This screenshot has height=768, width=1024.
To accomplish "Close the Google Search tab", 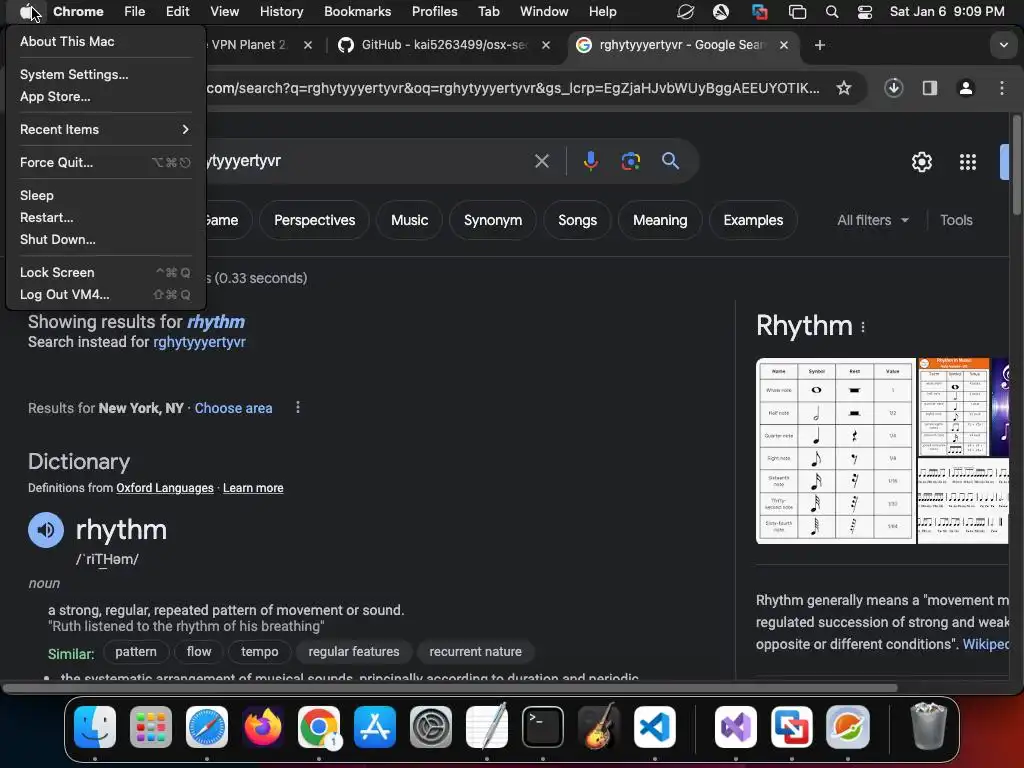I will click(784, 44).
